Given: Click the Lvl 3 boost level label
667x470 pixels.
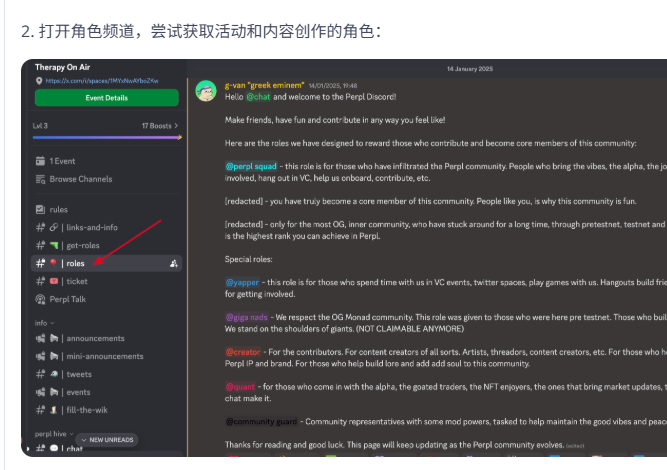Looking at the screenshot, I should tap(40, 126).
